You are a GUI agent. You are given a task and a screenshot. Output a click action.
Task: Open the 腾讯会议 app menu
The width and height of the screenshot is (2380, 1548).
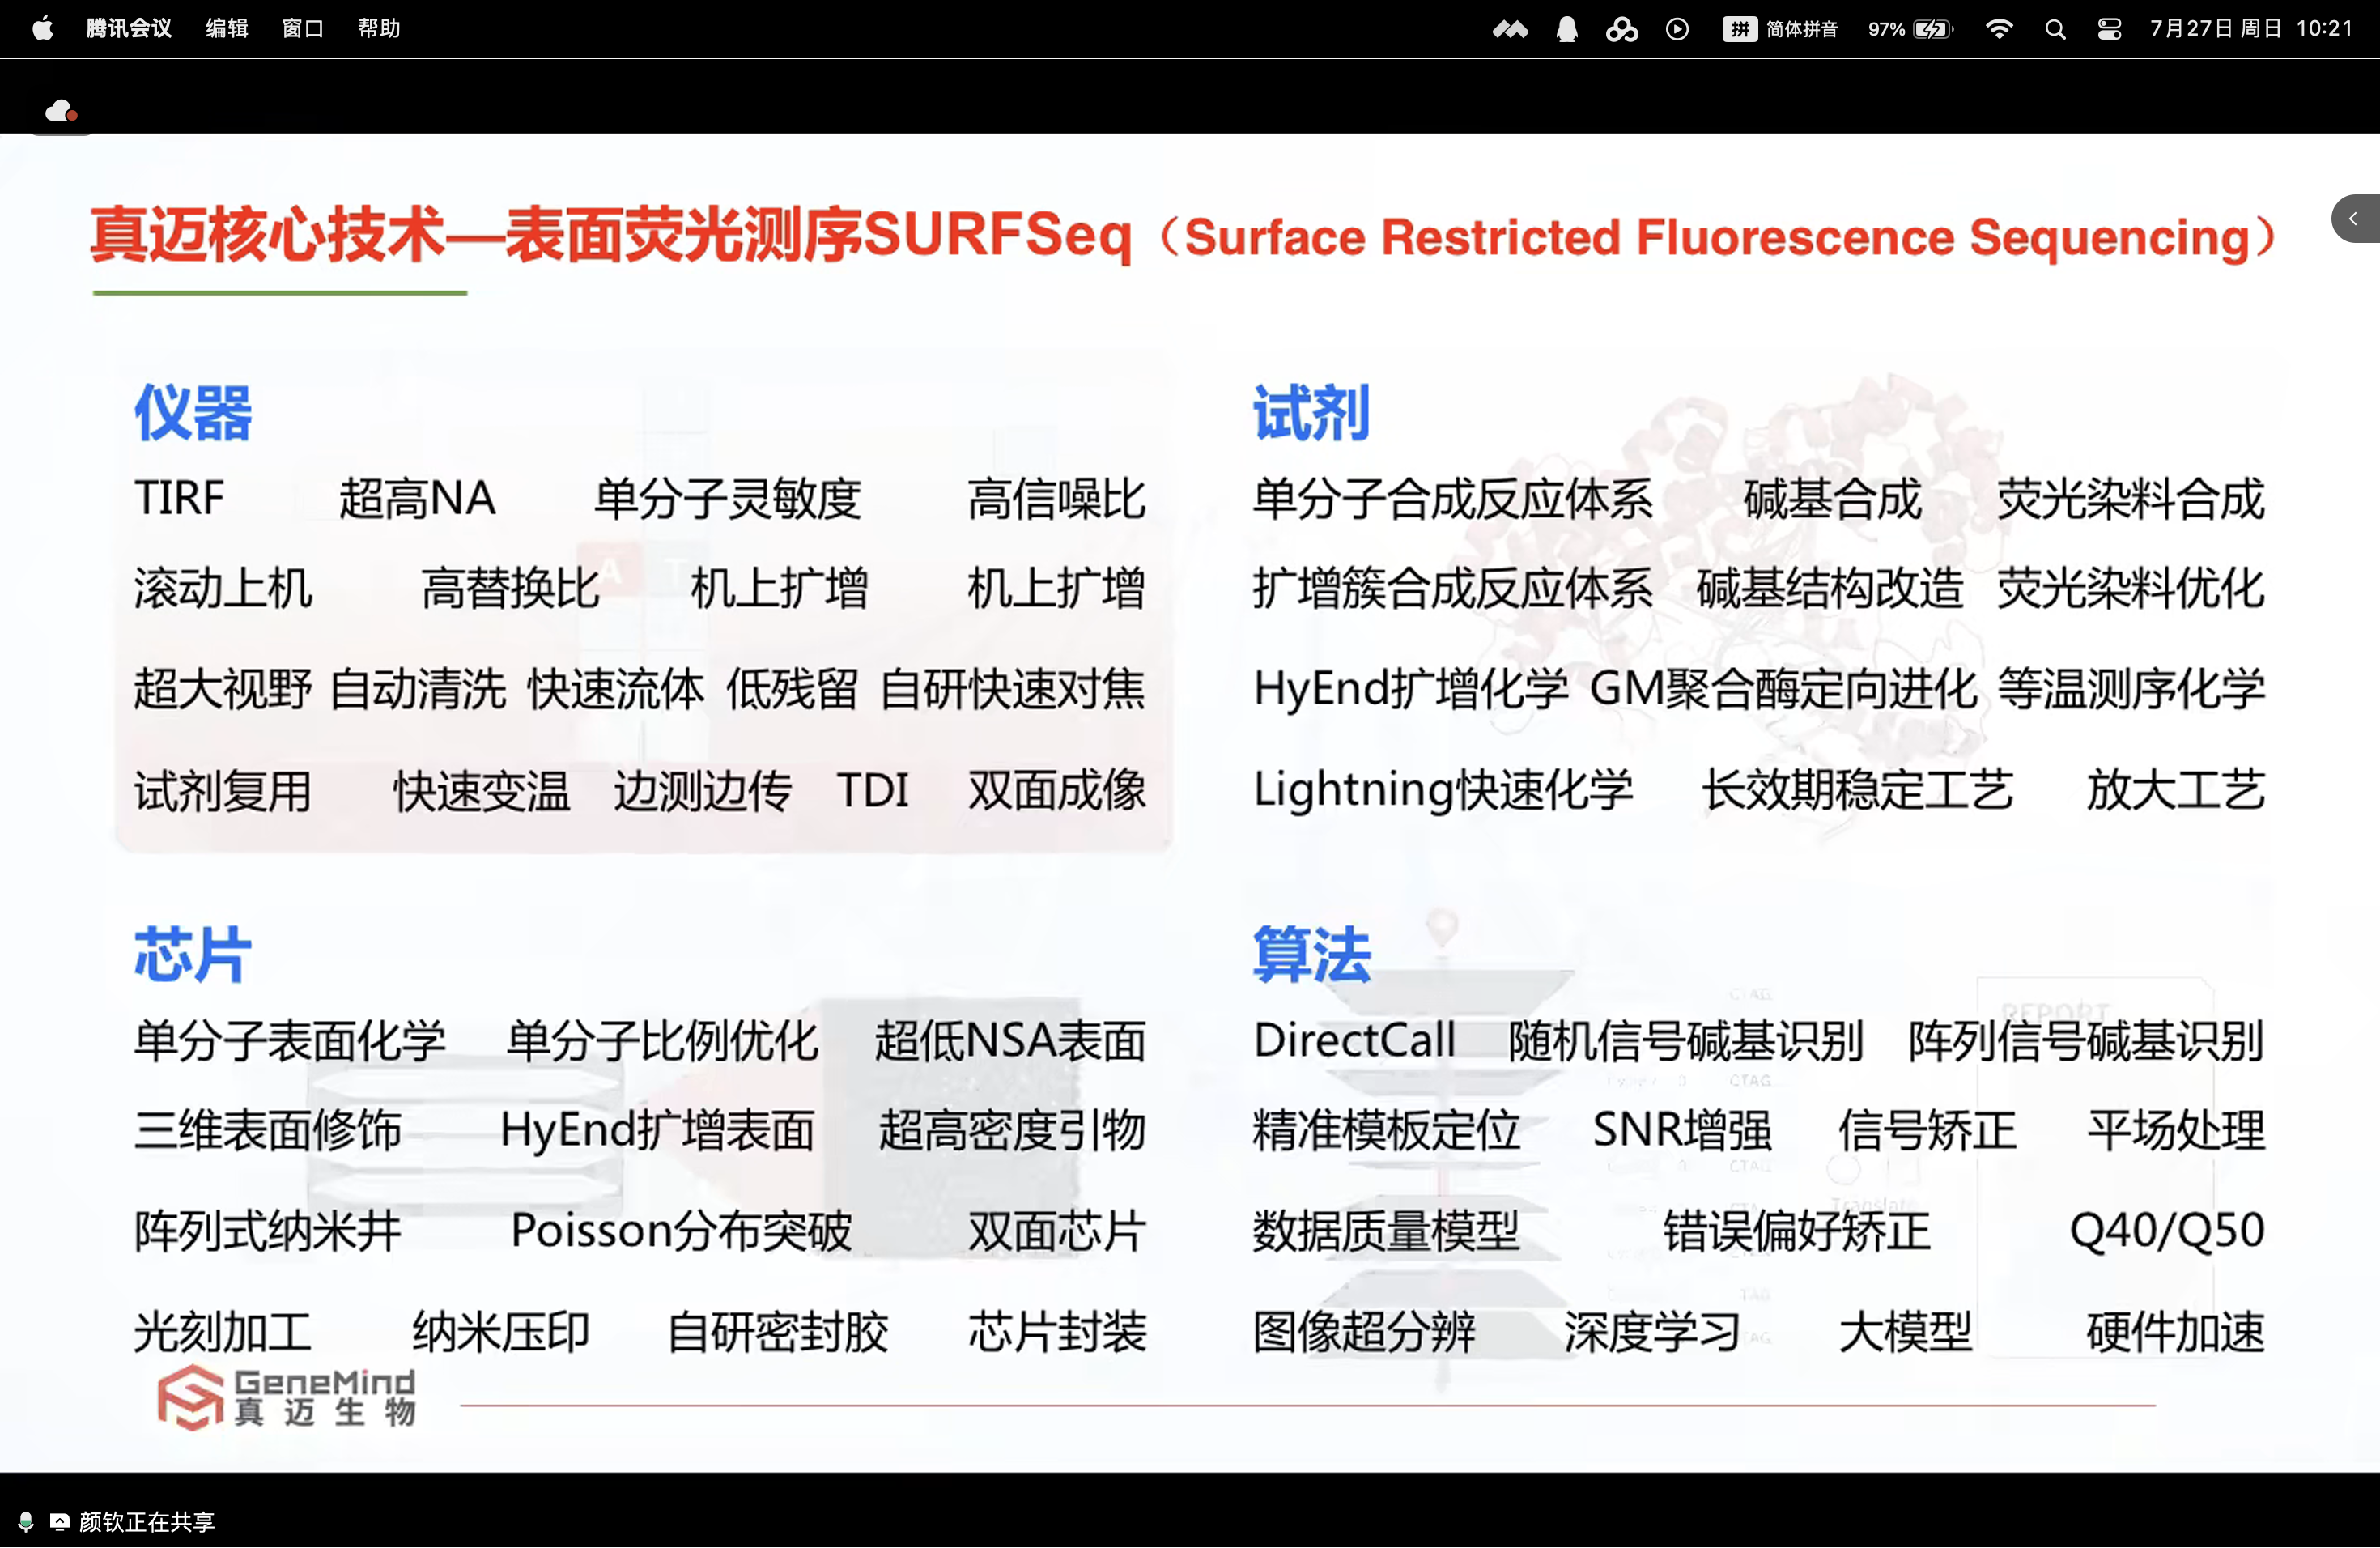pyautogui.click(x=129, y=29)
